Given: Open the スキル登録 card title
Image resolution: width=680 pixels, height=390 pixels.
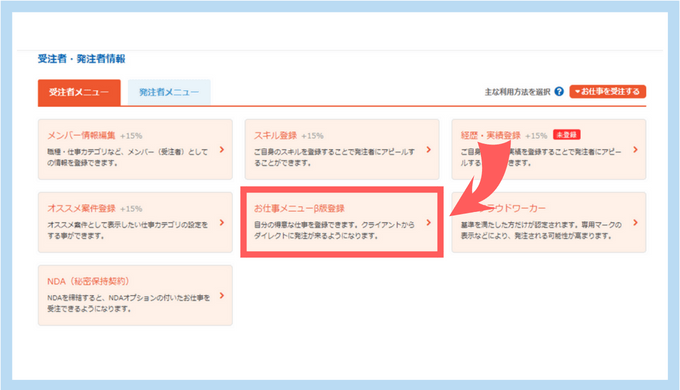Looking at the screenshot, I should (275, 135).
